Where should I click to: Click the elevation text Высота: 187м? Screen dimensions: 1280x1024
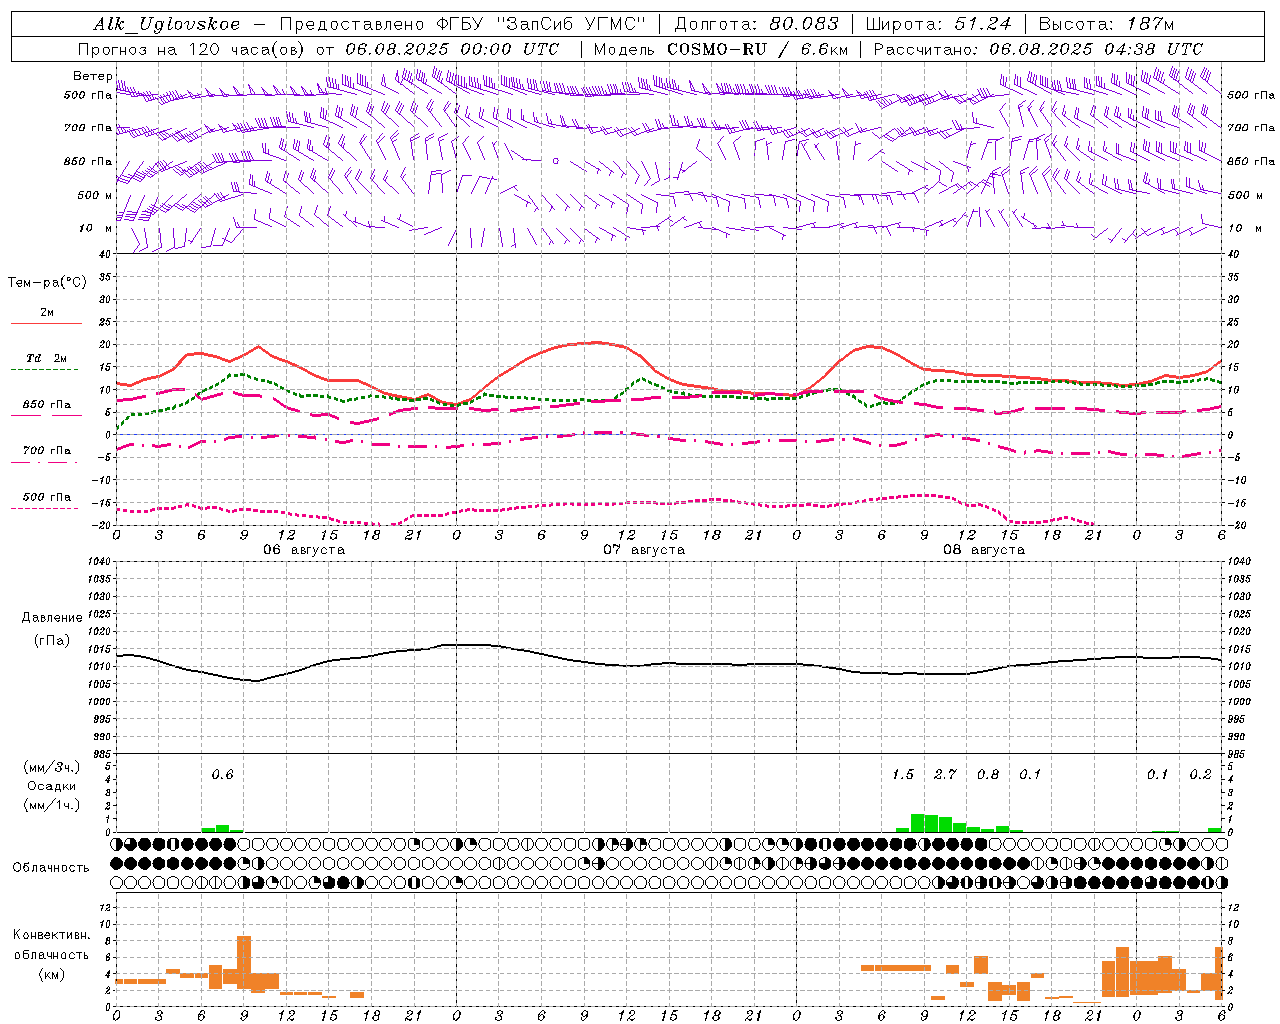click(x=1106, y=24)
